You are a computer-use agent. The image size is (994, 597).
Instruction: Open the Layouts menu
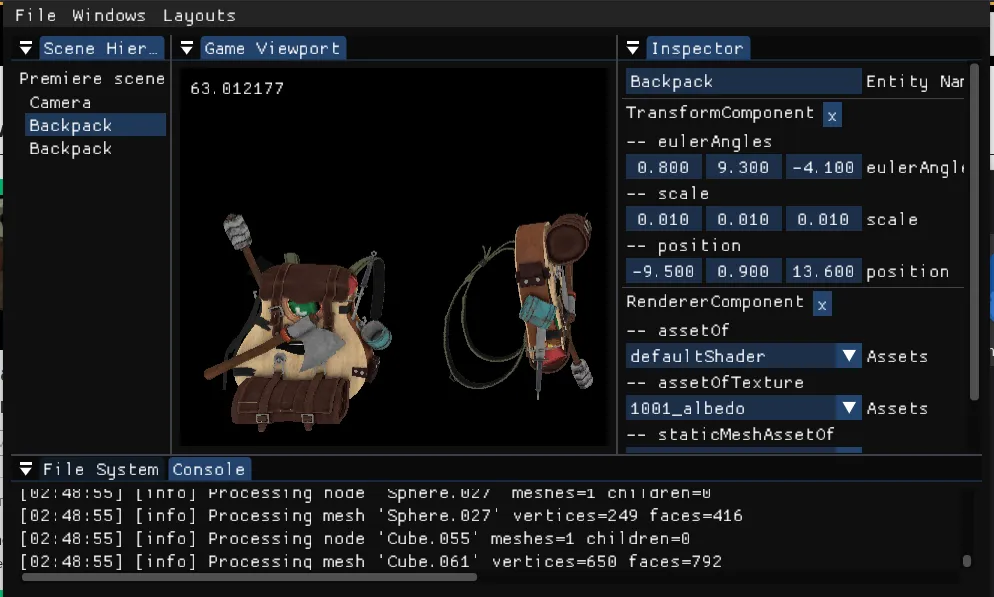[x=199, y=15]
